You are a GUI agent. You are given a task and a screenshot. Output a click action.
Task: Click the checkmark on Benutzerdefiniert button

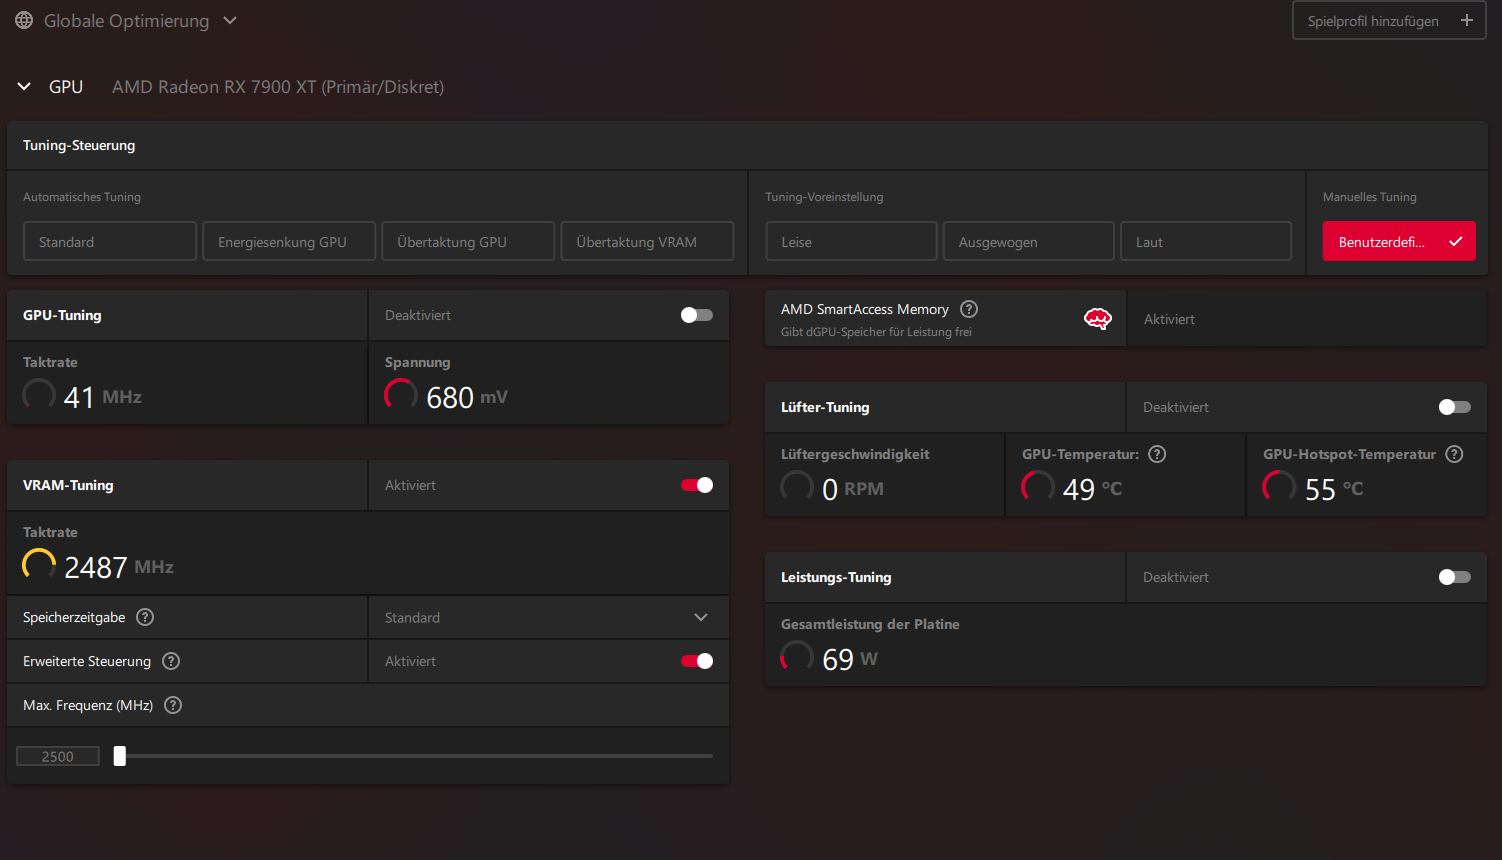coord(1455,242)
